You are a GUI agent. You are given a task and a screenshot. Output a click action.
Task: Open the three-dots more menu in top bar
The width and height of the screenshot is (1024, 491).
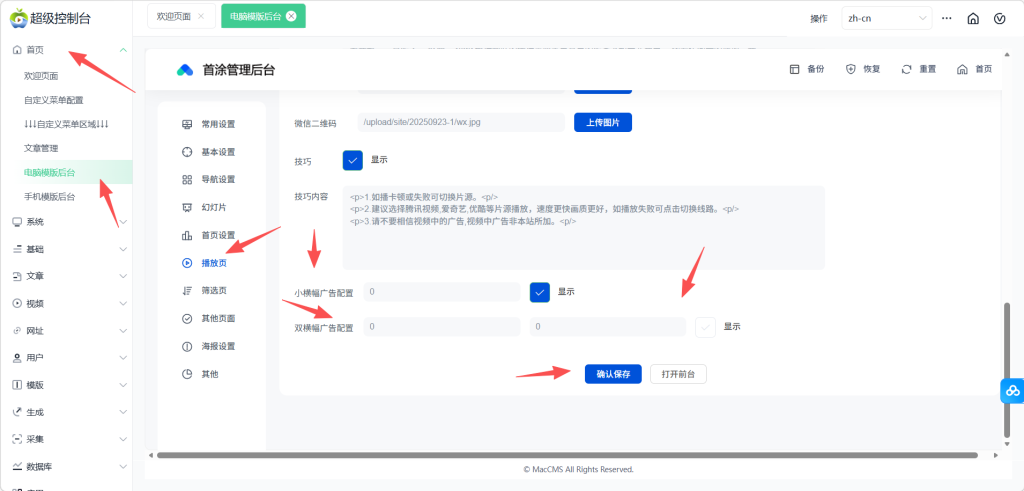946,18
